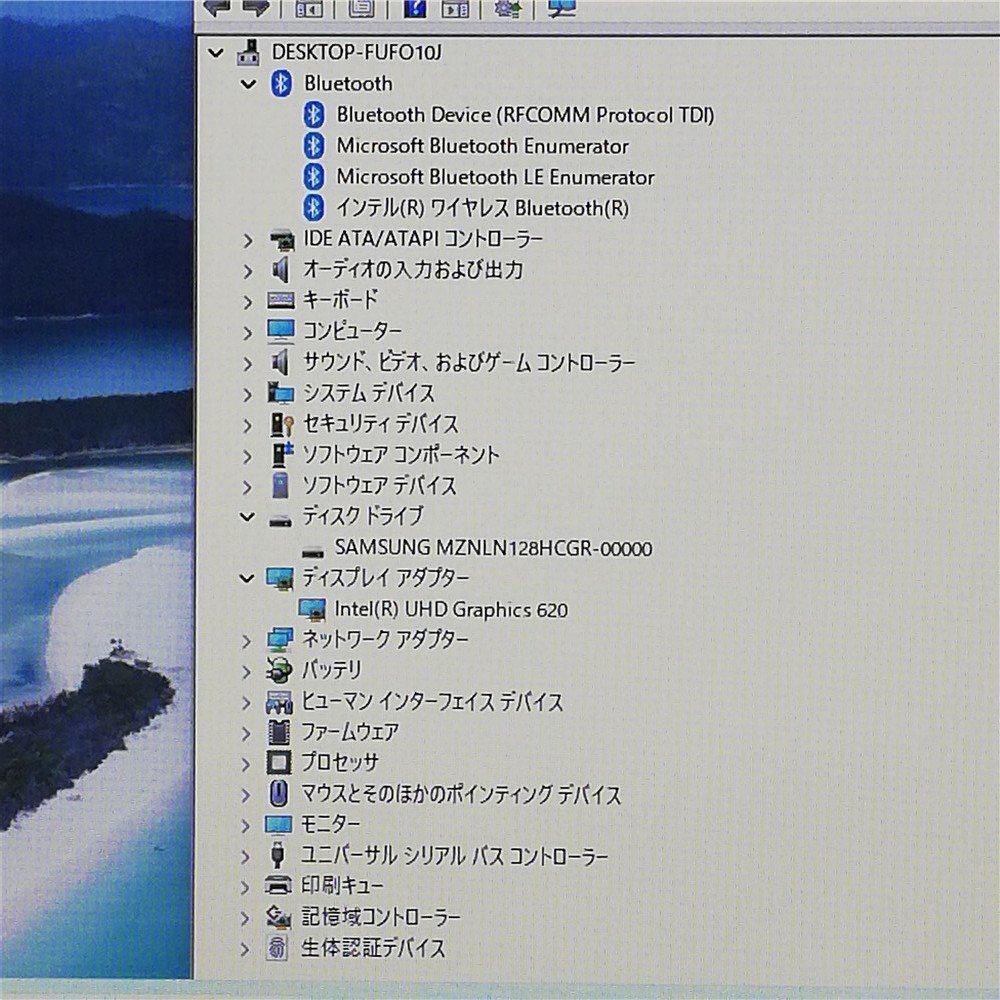Viewport: 1000px width, 1000px height.
Task: Click the mouse icon for マウスとそのほかのポインティング デバイス
Action: [278, 794]
